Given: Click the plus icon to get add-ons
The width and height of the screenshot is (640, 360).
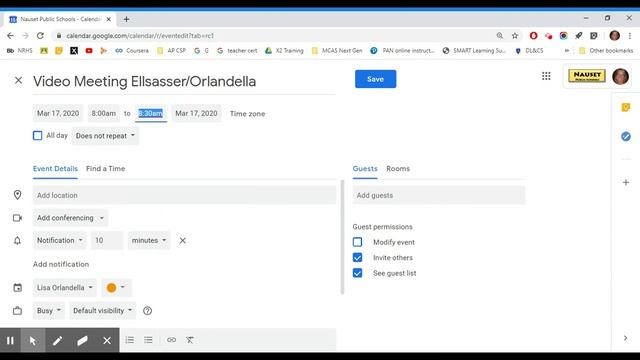Looking at the screenshot, I should point(626,182).
